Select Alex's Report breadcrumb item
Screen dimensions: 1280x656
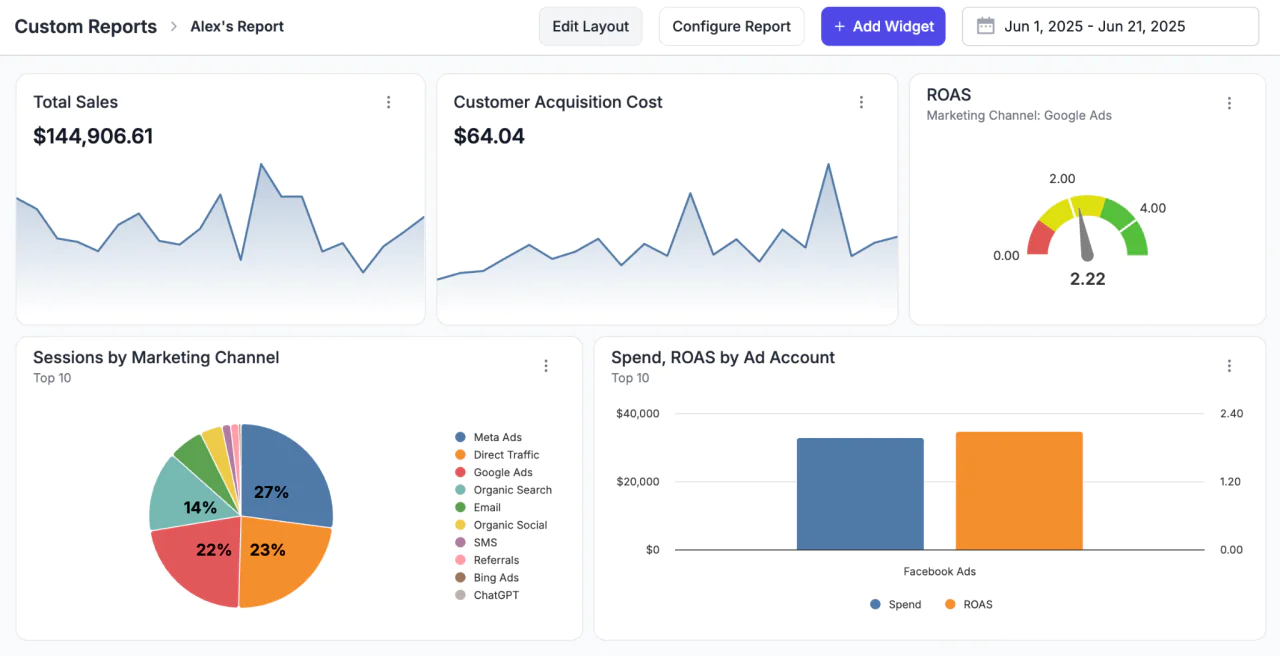coord(237,27)
